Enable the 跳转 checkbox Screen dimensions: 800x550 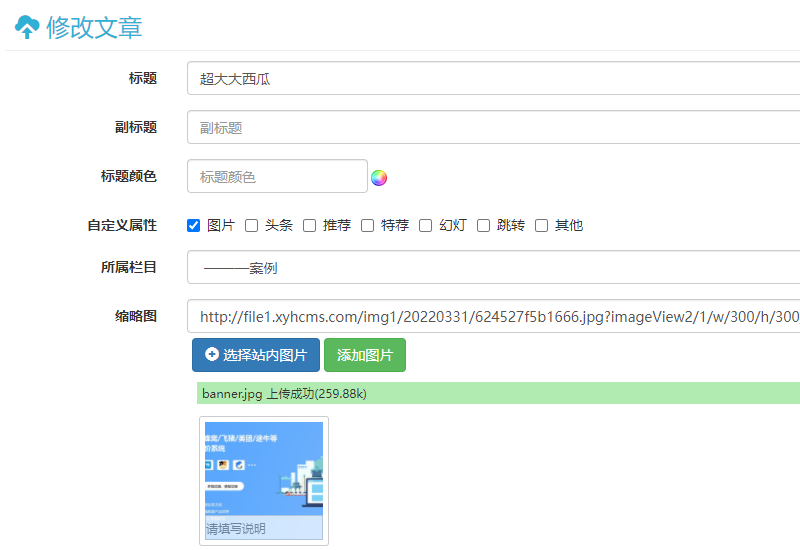(x=484, y=226)
